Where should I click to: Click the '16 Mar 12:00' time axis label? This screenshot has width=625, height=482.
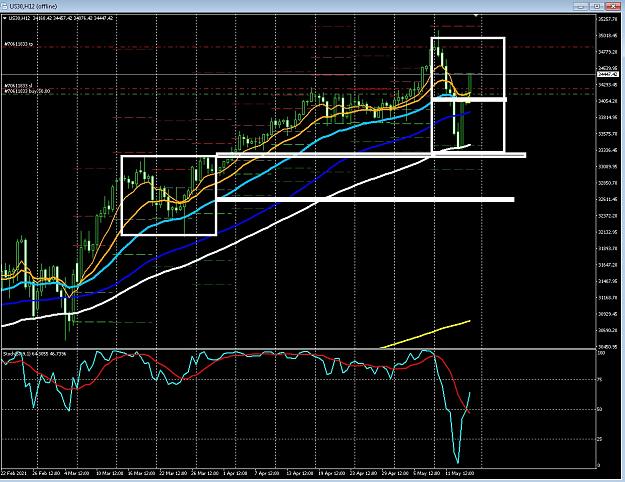[141, 473]
